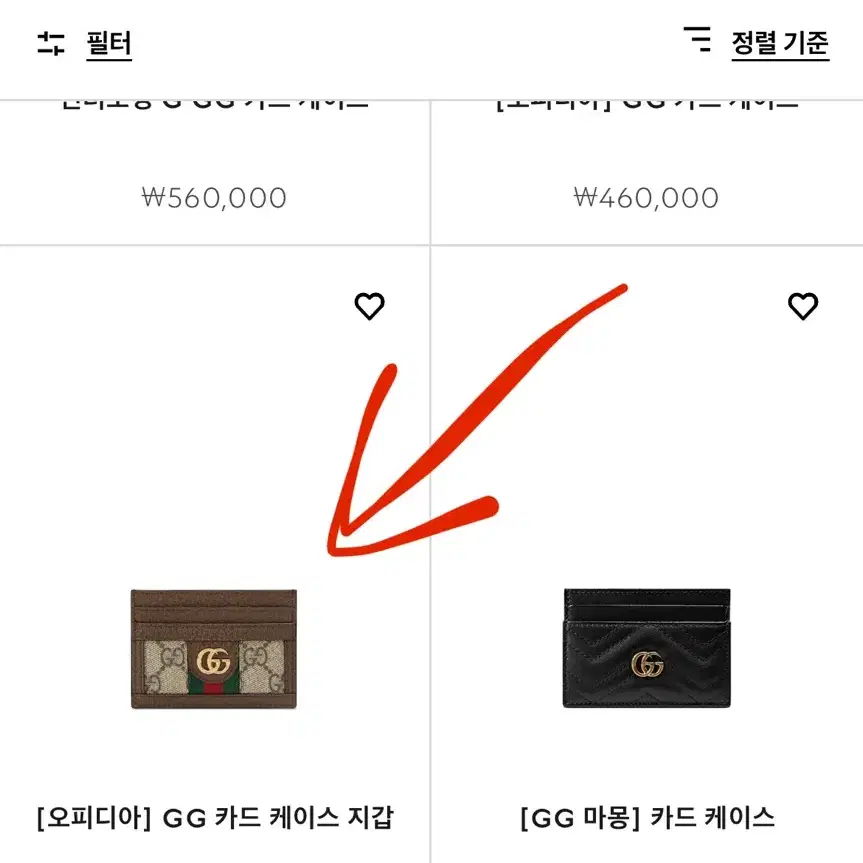Open the cut-off [오피디아] GG 카드 케이스 title

click(x=647, y=105)
